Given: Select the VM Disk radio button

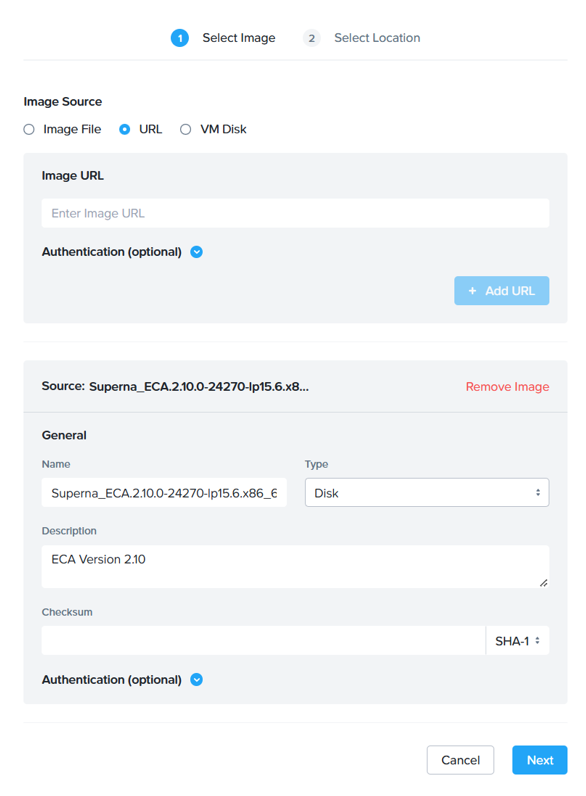Looking at the screenshot, I should [x=186, y=129].
